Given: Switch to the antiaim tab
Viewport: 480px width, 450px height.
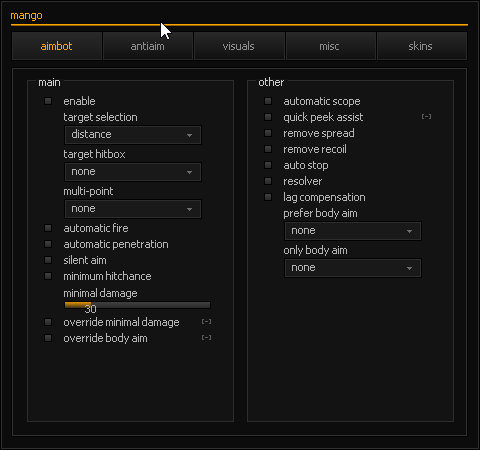Looking at the screenshot, I should coord(148,46).
